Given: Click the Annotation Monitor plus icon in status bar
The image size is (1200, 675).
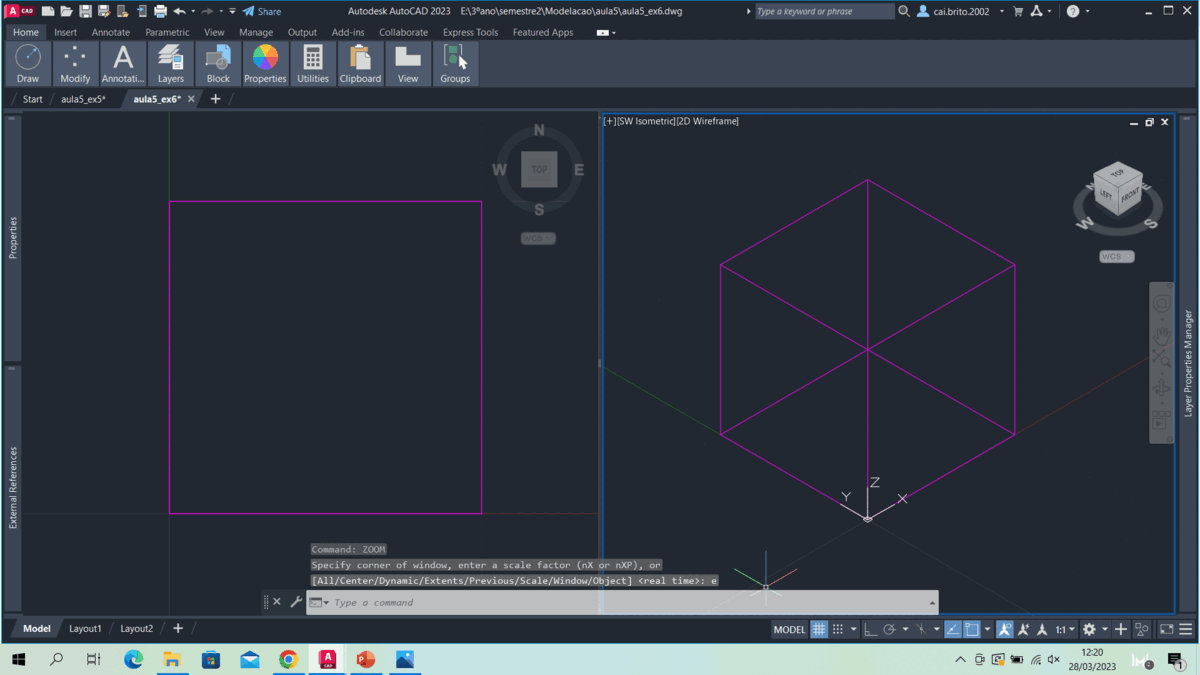Looking at the screenshot, I should coord(1120,629).
